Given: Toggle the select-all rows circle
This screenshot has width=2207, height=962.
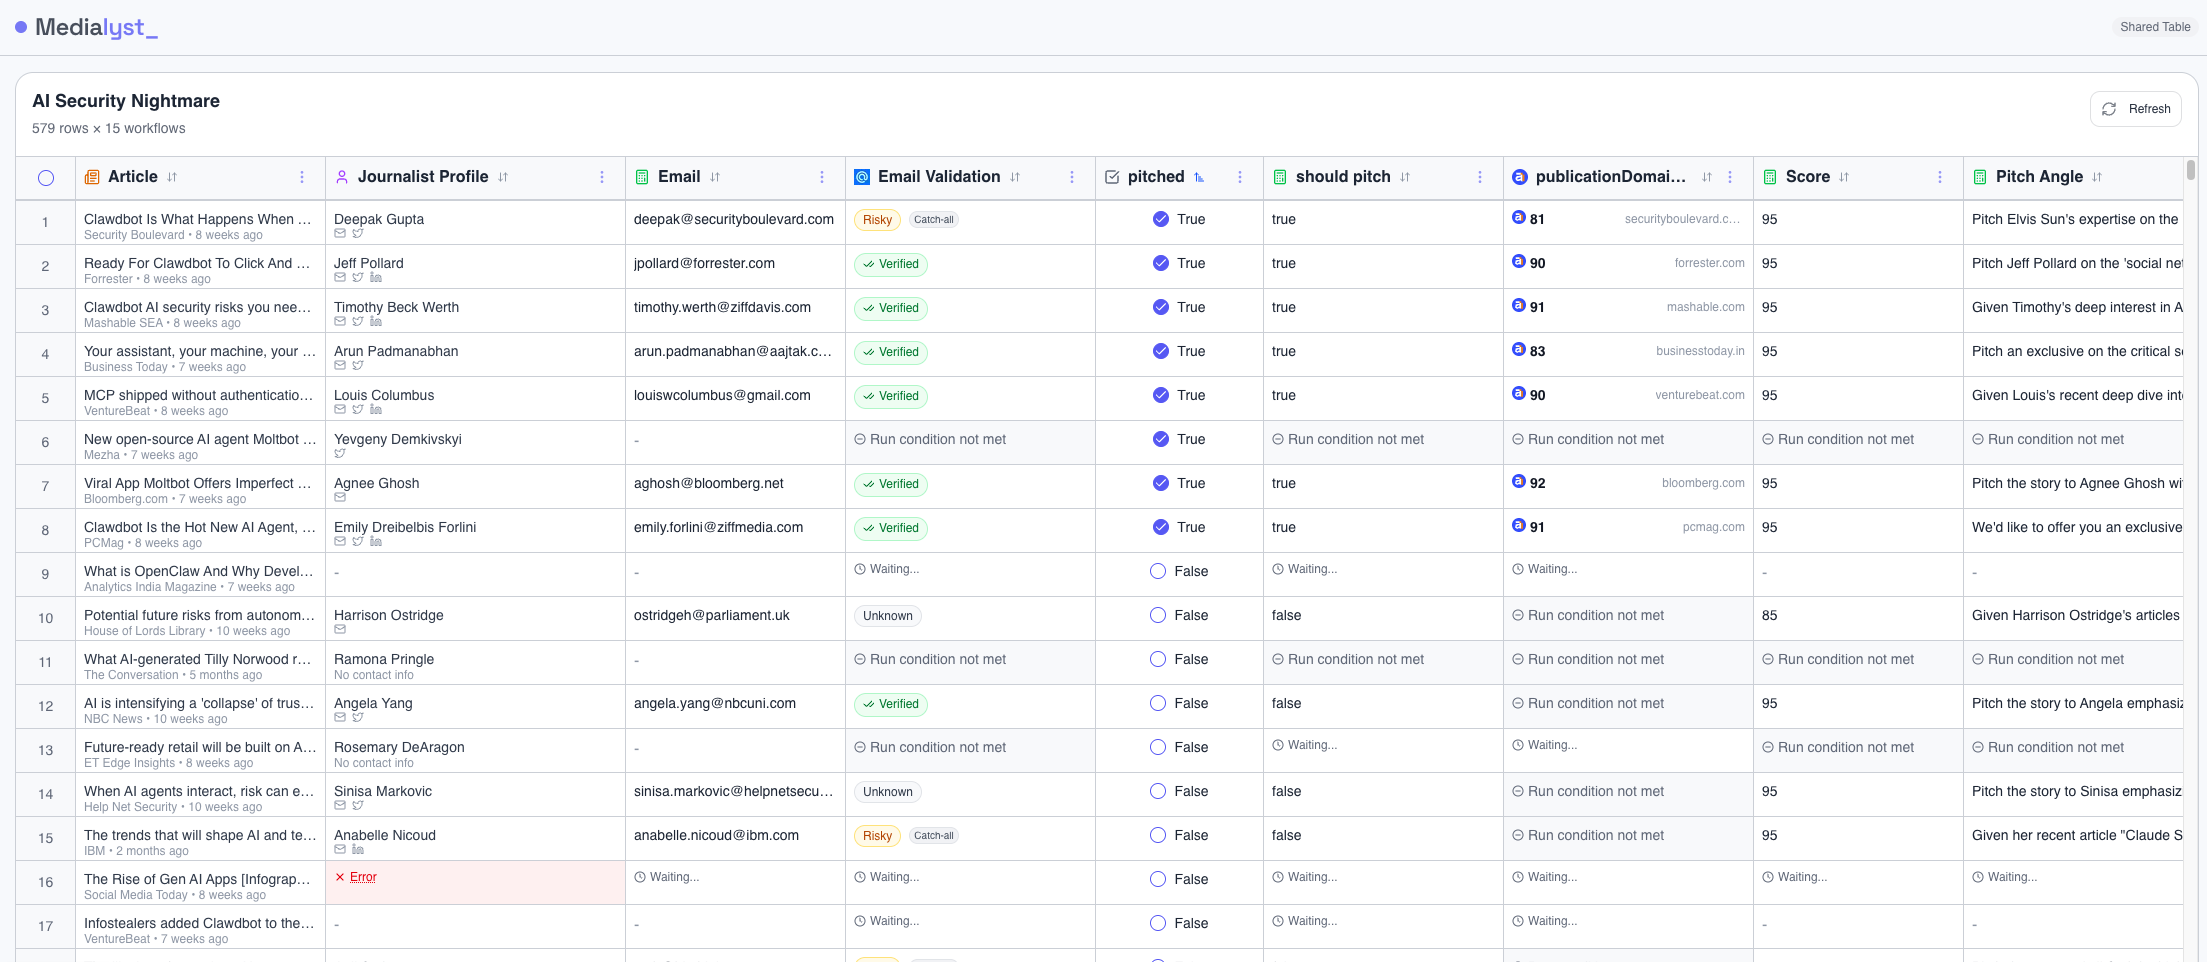Looking at the screenshot, I should tap(46, 178).
